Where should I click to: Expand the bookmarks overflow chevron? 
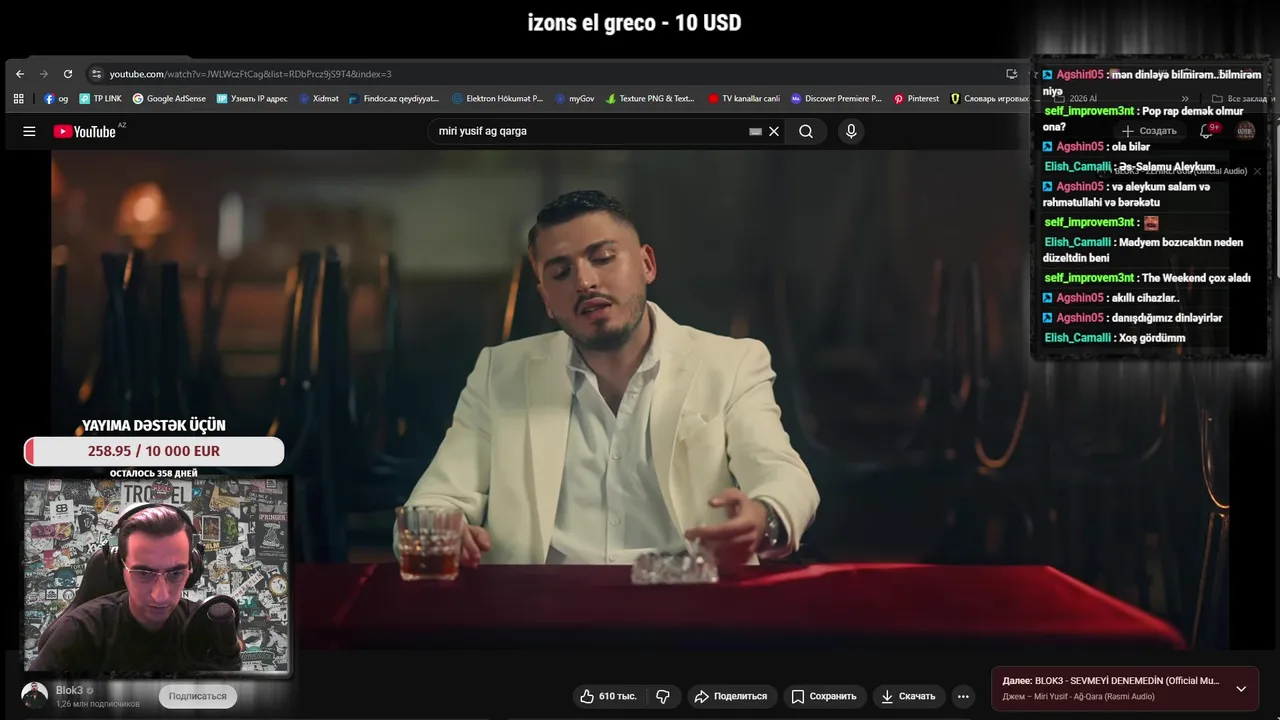1185,99
